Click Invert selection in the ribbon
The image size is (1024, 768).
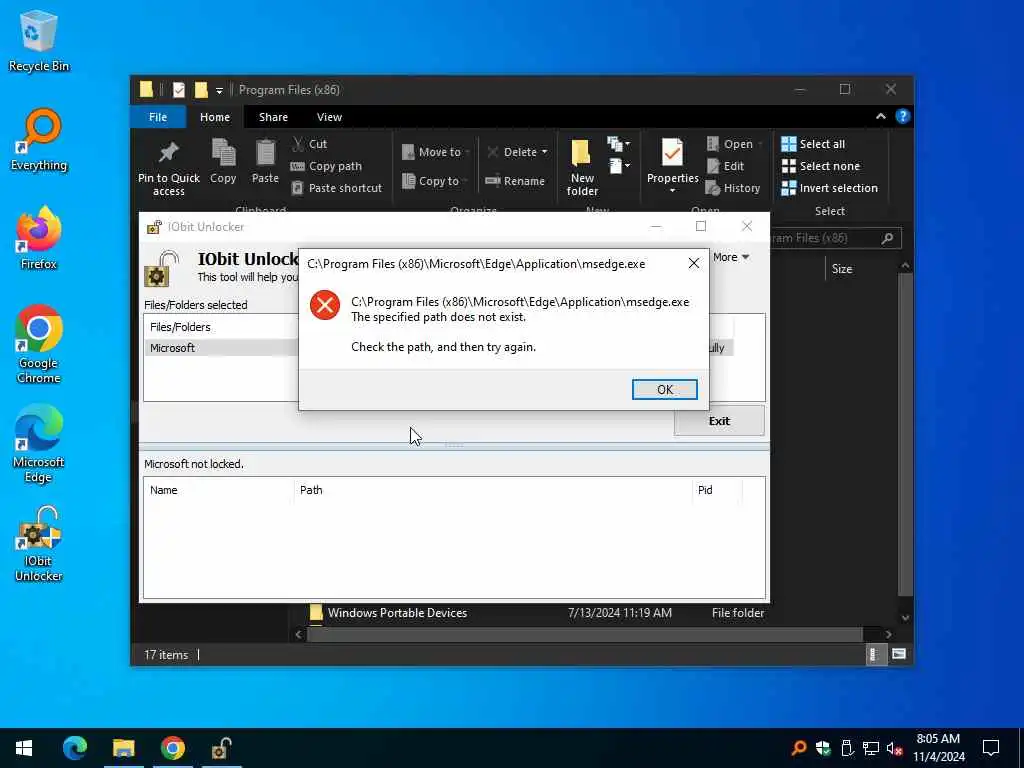pos(829,188)
